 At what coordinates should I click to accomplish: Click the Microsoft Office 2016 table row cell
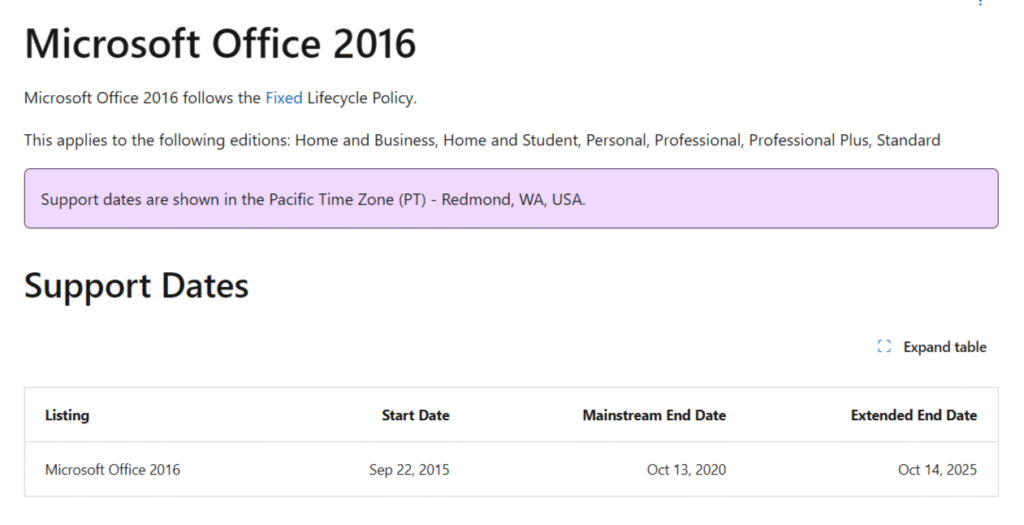pyautogui.click(x=113, y=469)
